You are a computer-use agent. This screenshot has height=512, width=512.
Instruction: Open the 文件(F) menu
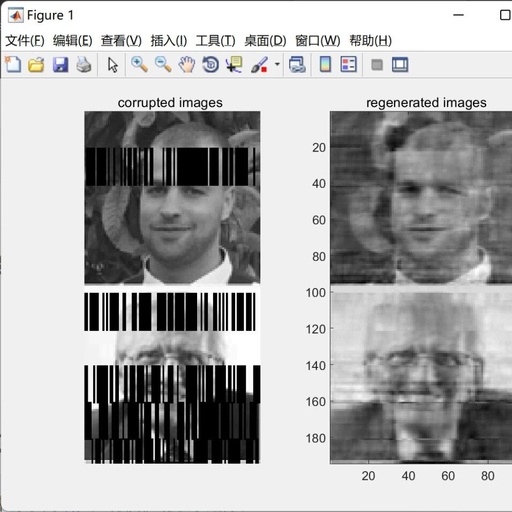[25, 41]
